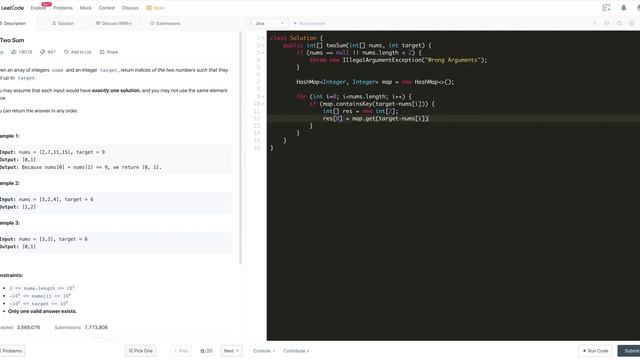Open the Contest menu item

pyautogui.click(x=107, y=8)
